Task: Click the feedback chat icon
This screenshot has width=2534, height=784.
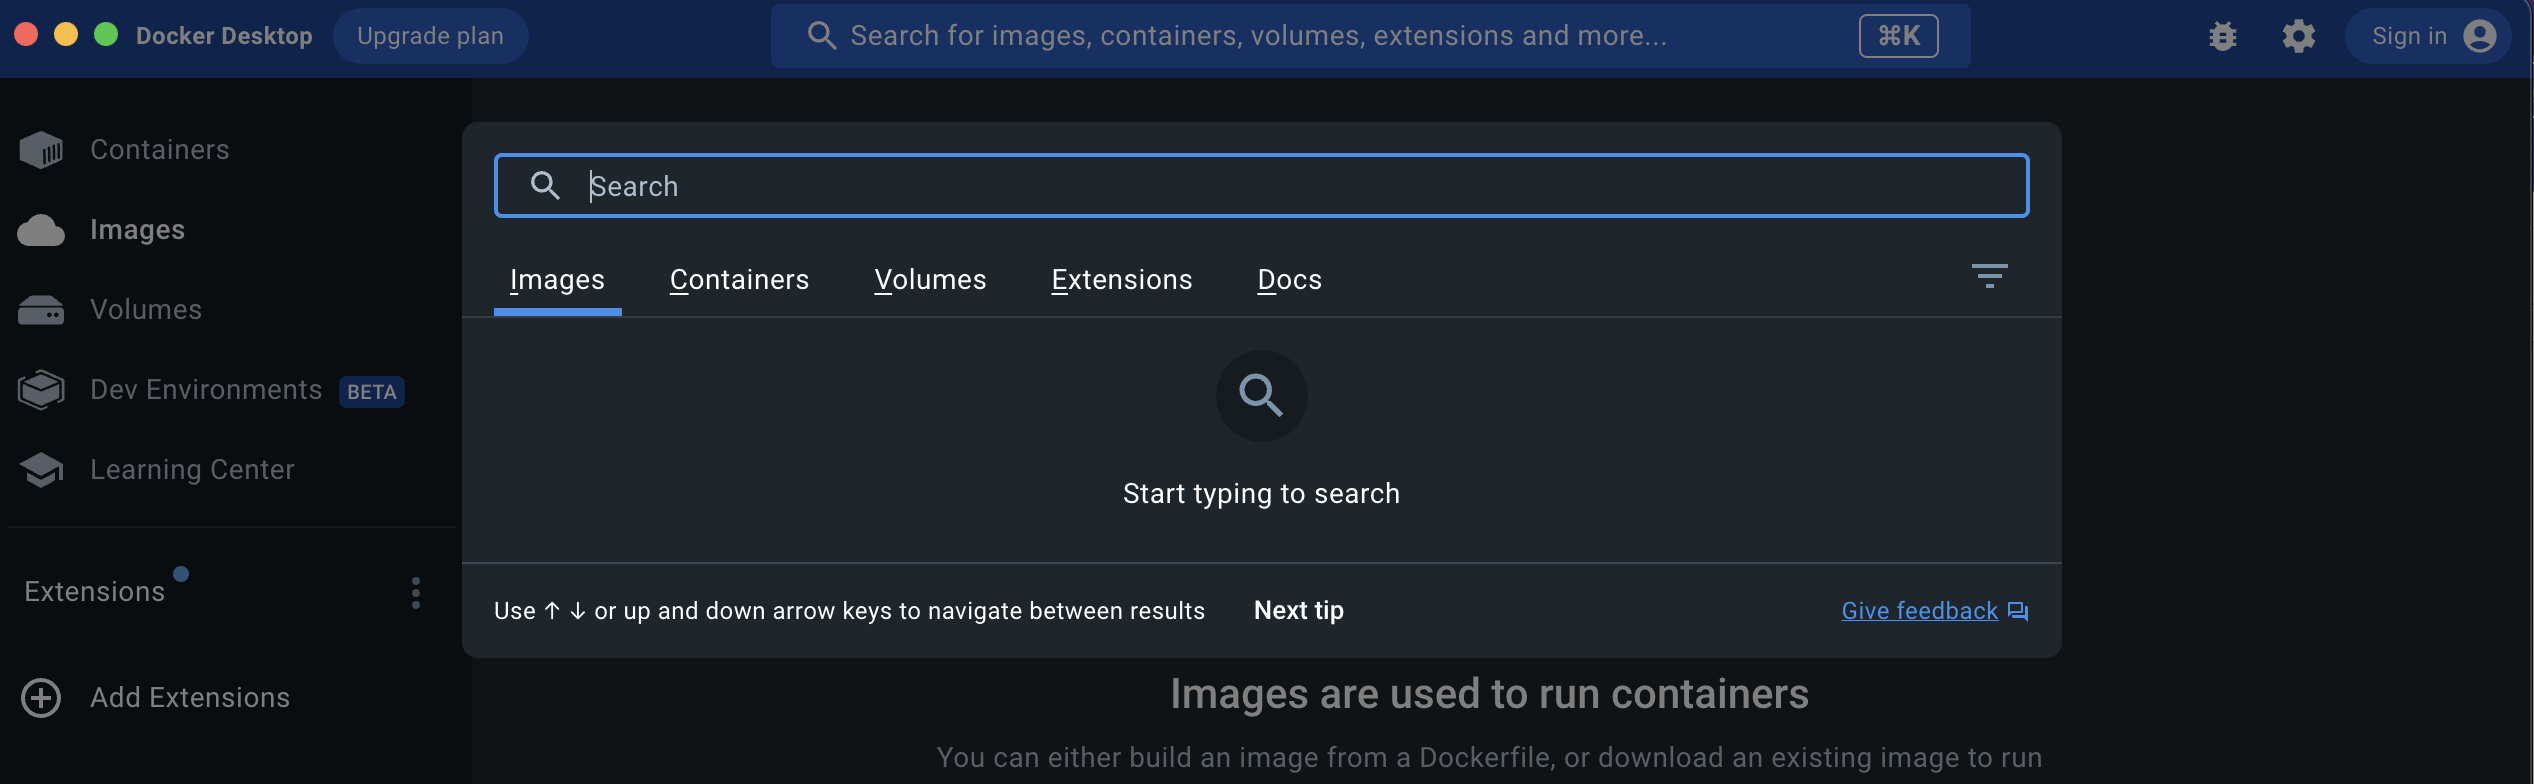Action: (x=2018, y=611)
